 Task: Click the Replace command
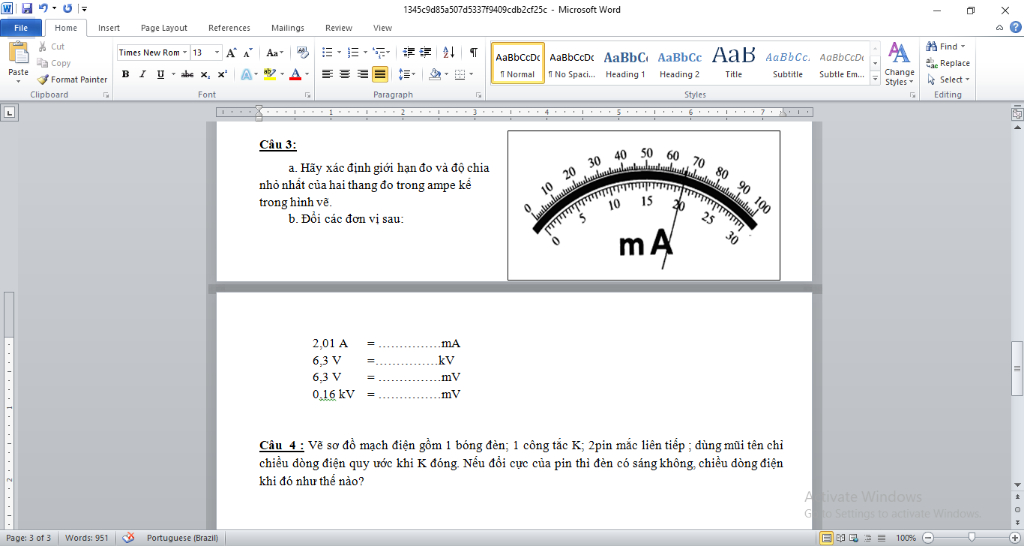(948, 63)
